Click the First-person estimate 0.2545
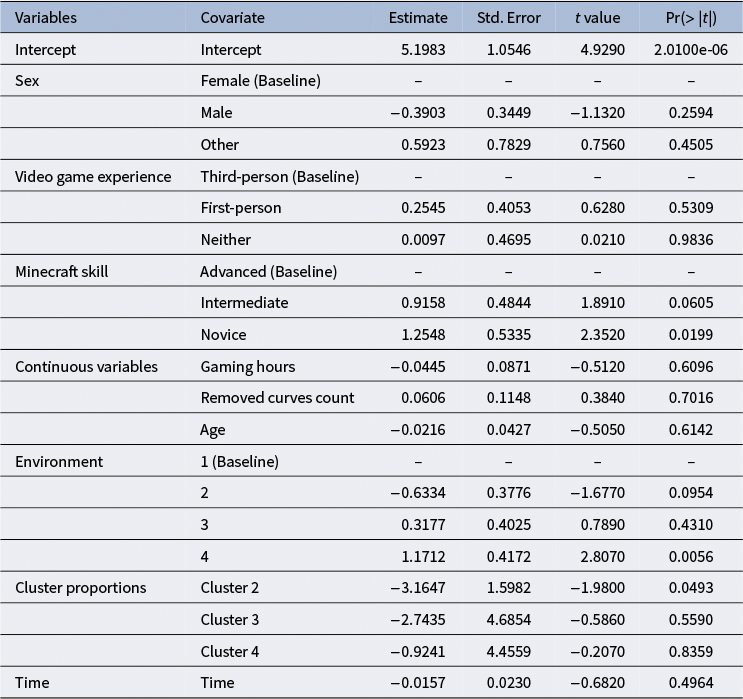Screen dimensions: 743x699 pyautogui.click(x=423, y=208)
